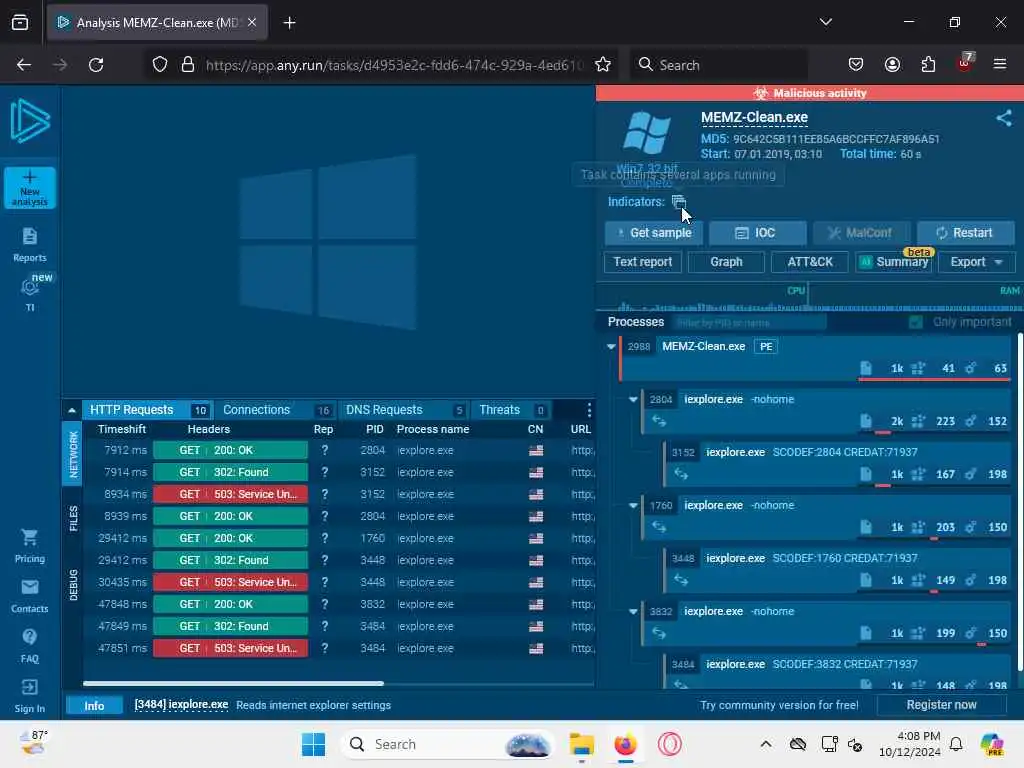Viewport: 1024px width, 768px height.
Task: Click the network icon of process 2804
Action: pyautogui.click(x=659, y=421)
